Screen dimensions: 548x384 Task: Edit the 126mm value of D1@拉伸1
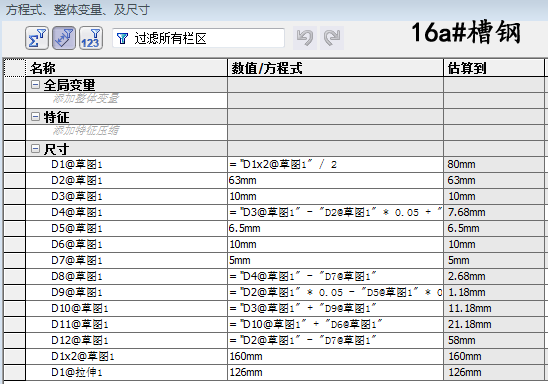(336, 372)
